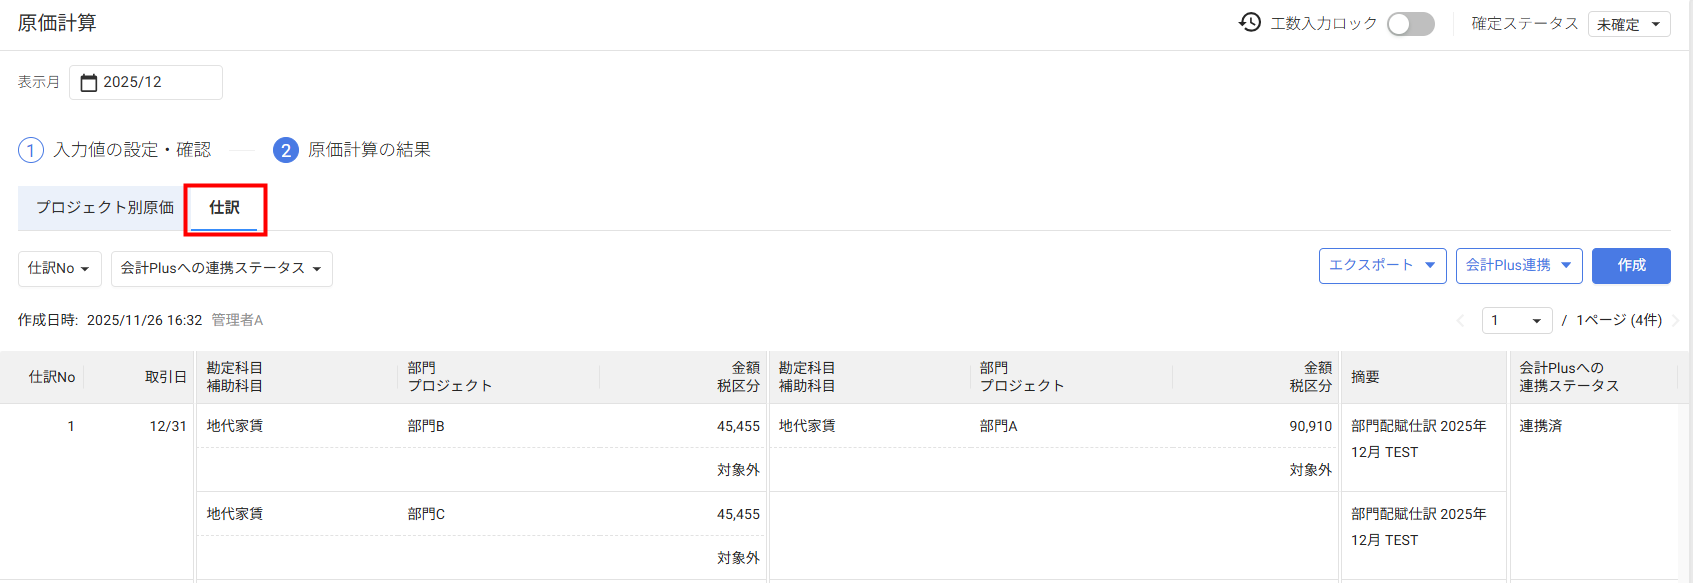The height and width of the screenshot is (583, 1693).
Task: Go to next page arrow
Action: (1676, 320)
